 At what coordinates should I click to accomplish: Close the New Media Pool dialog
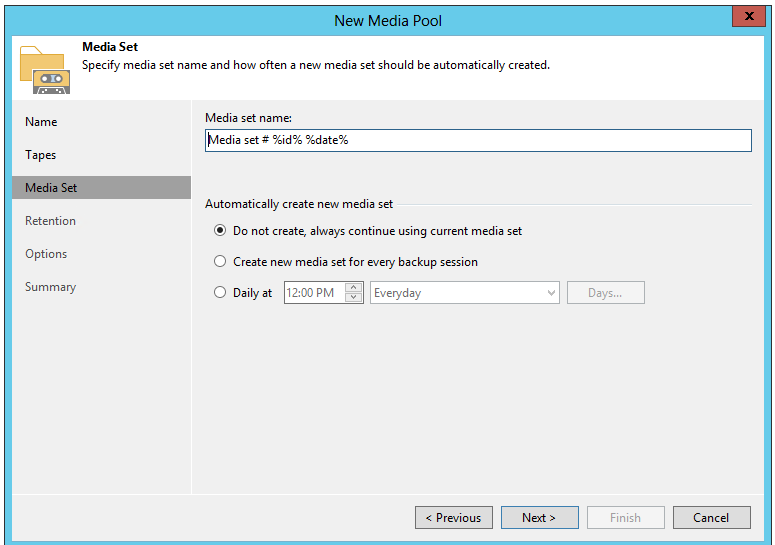click(746, 16)
